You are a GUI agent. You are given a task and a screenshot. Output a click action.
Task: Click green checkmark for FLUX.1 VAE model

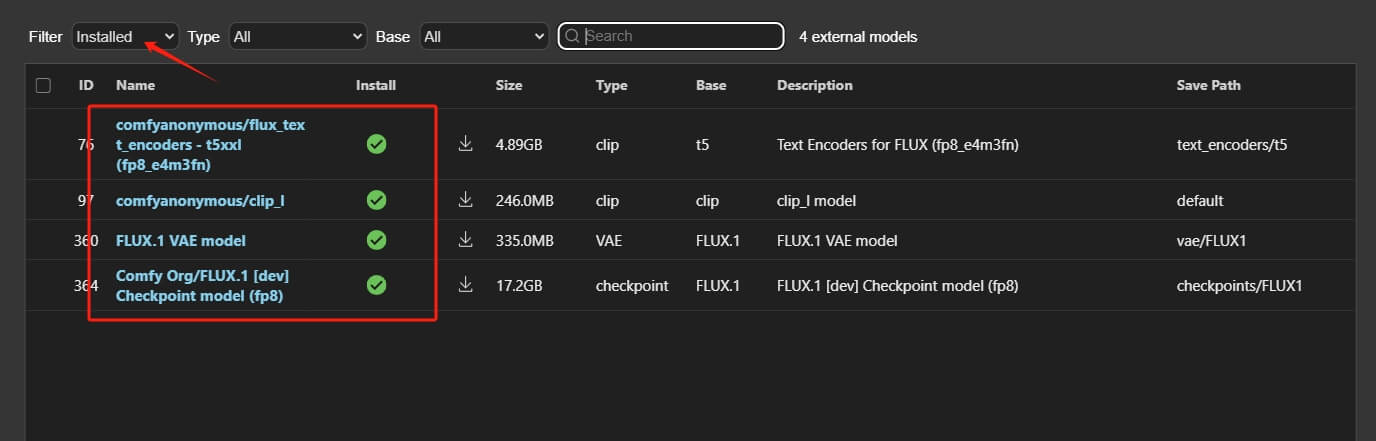(x=376, y=240)
